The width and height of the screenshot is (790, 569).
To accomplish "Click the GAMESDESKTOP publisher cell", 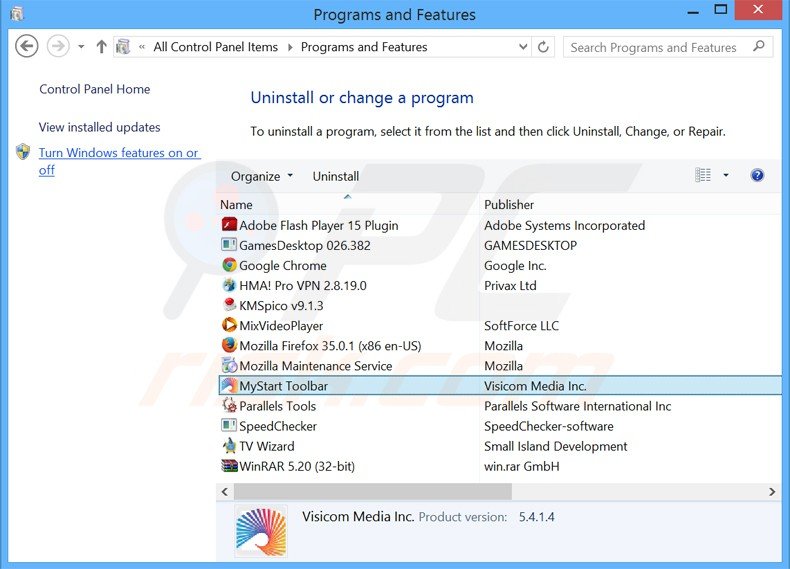I will [531, 245].
